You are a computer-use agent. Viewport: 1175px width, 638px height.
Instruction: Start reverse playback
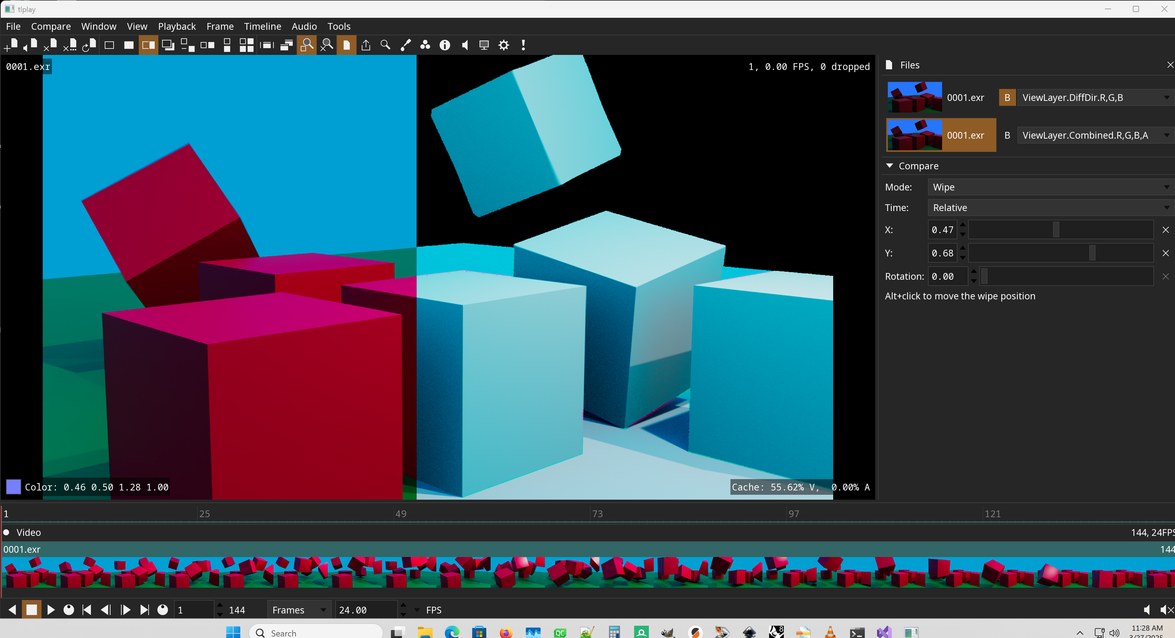pyautogui.click(x=12, y=610)
